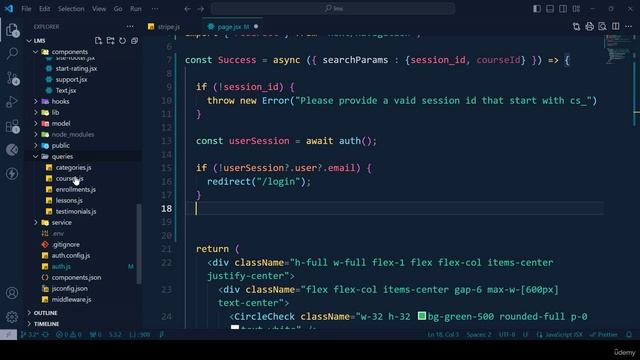Image resolution: width=640 pixels, height=360 pixels.
Task: Collapse all folders in explorer
Action: (x=134, y=41)
